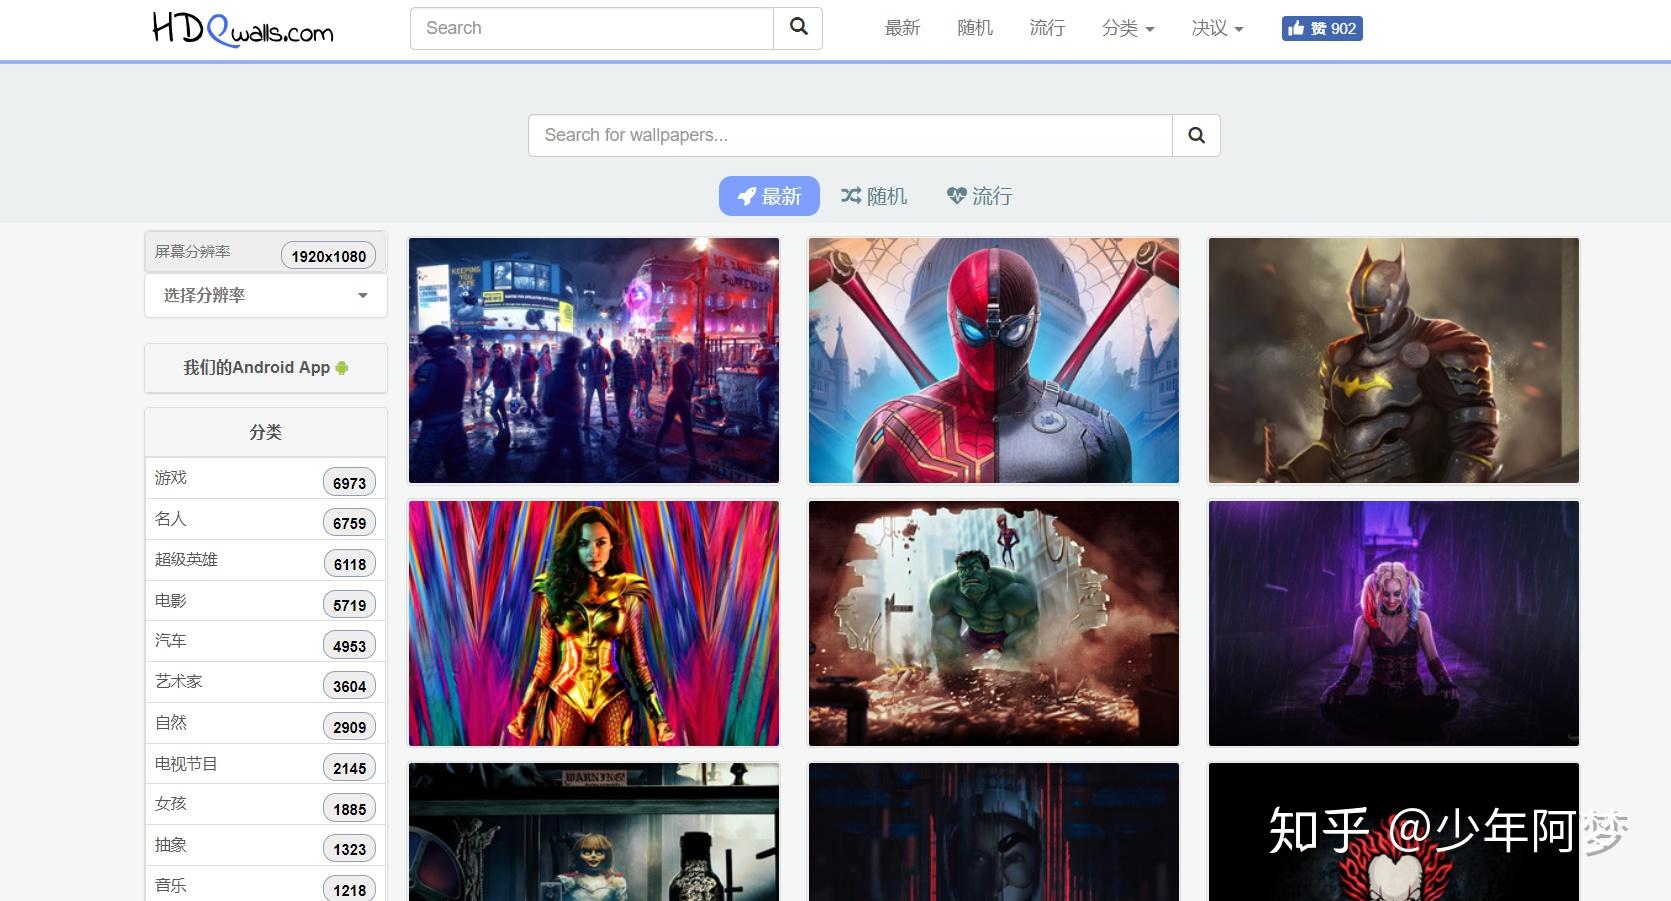This screenshot has width=1671, height=901.
Task: Focus the top navbar Search field
Action: (x=592, y=28)
